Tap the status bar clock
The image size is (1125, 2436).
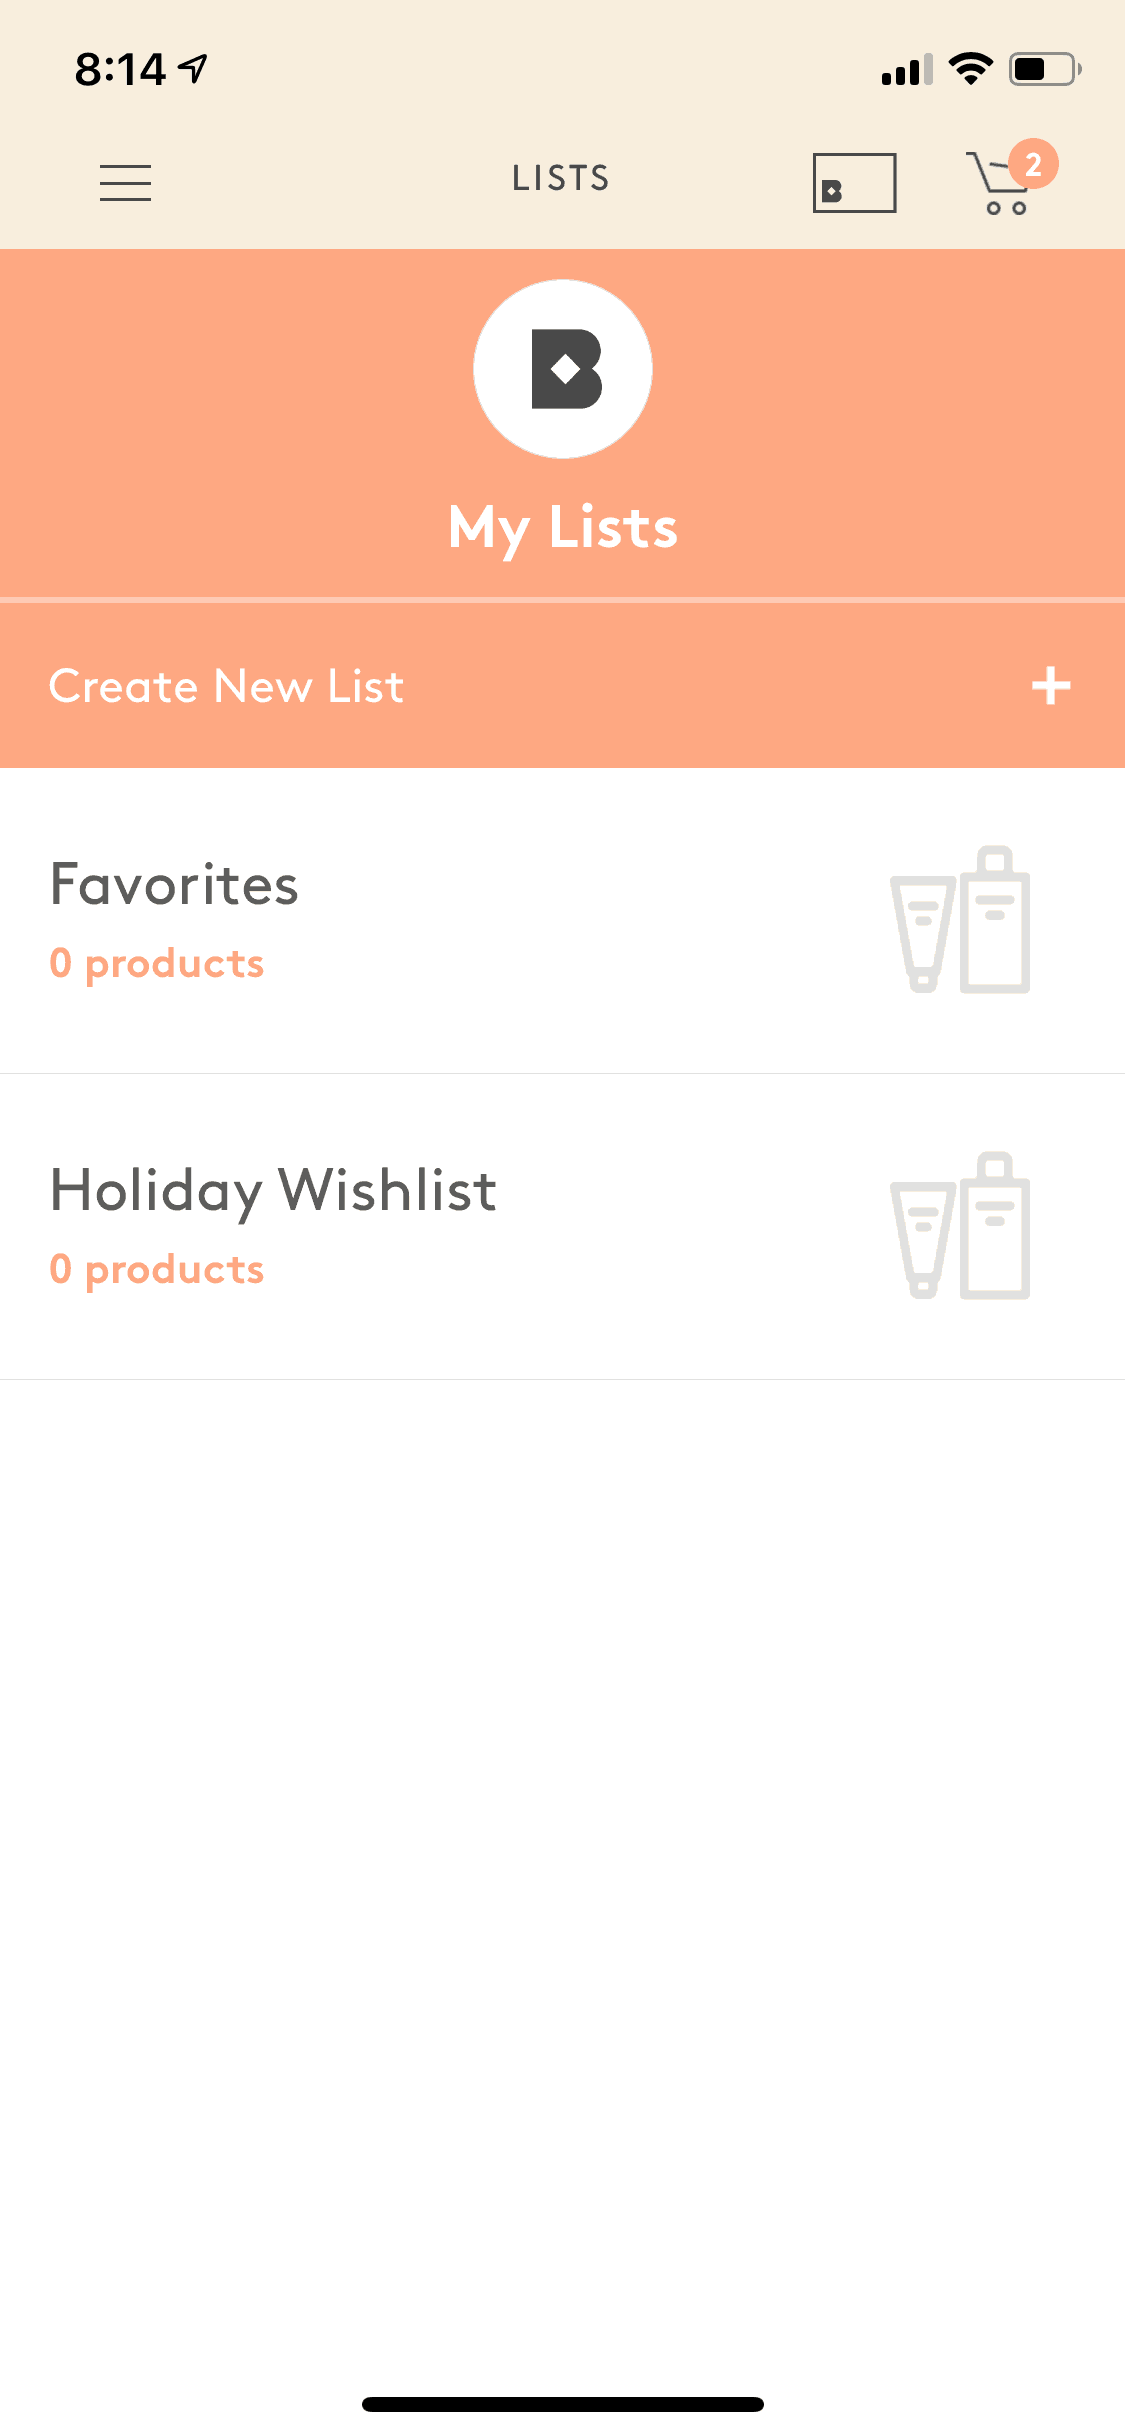pos(120,70)
